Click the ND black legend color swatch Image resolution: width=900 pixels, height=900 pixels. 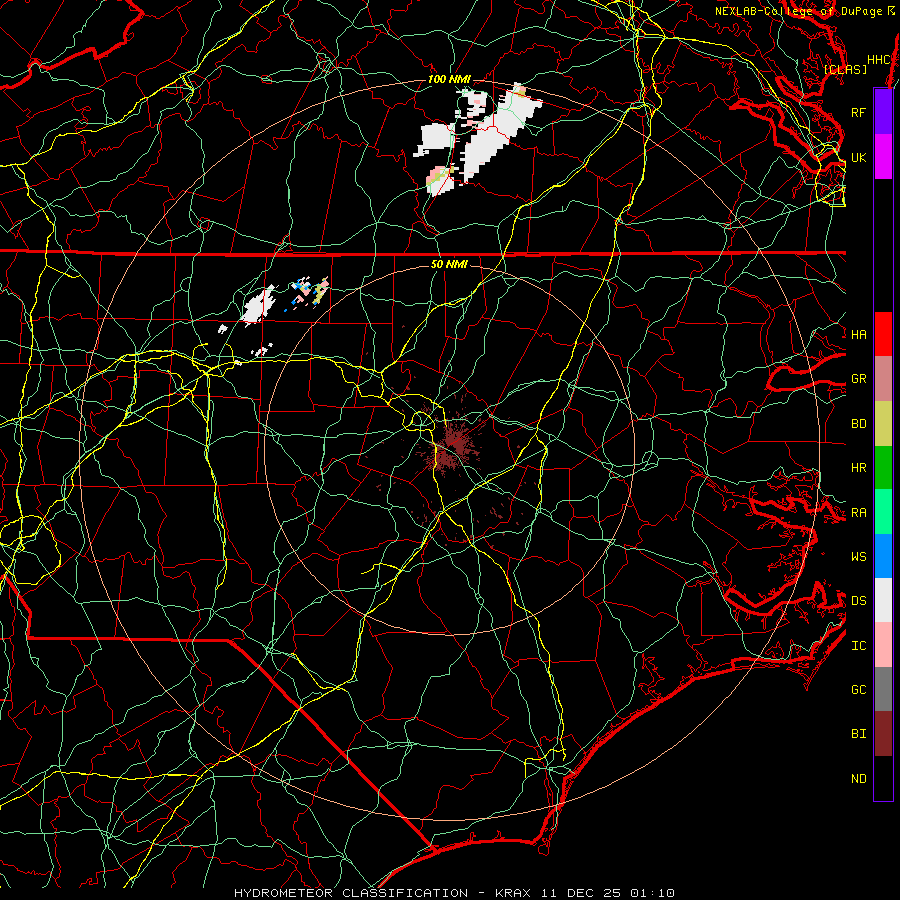[883, 778]
